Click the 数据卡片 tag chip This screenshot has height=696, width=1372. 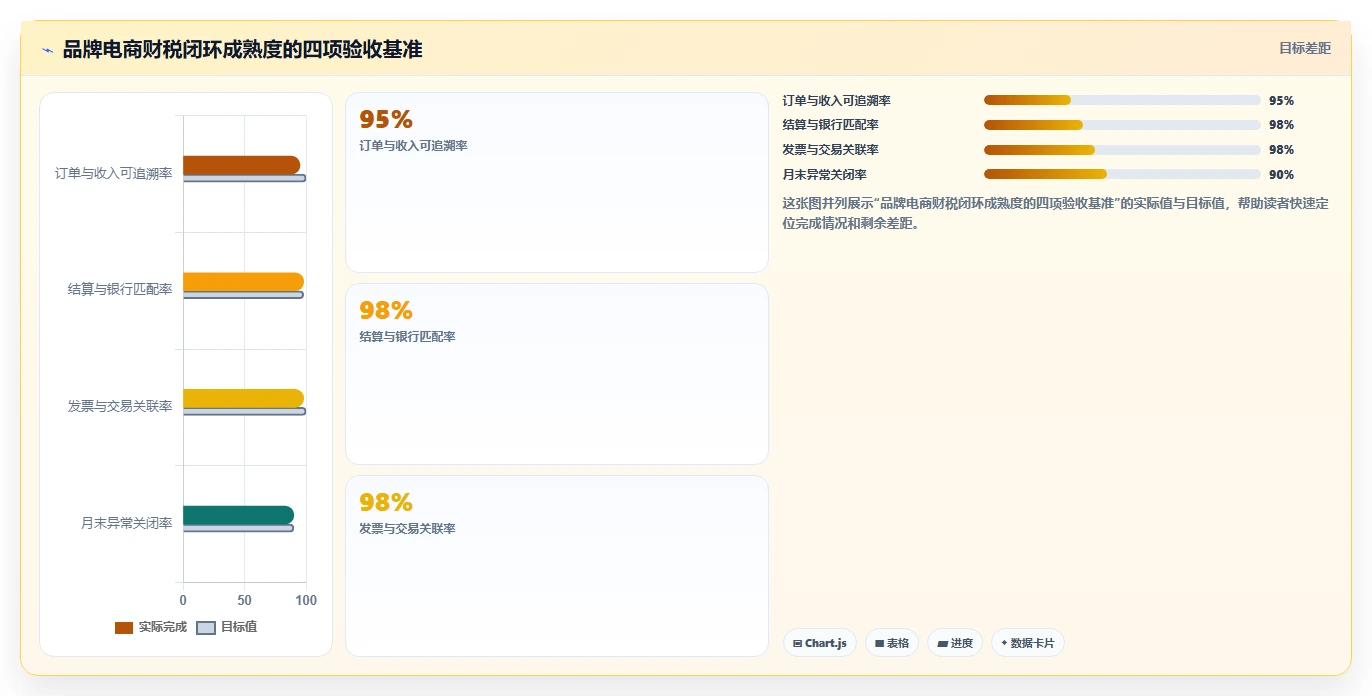pos(1027,643)
